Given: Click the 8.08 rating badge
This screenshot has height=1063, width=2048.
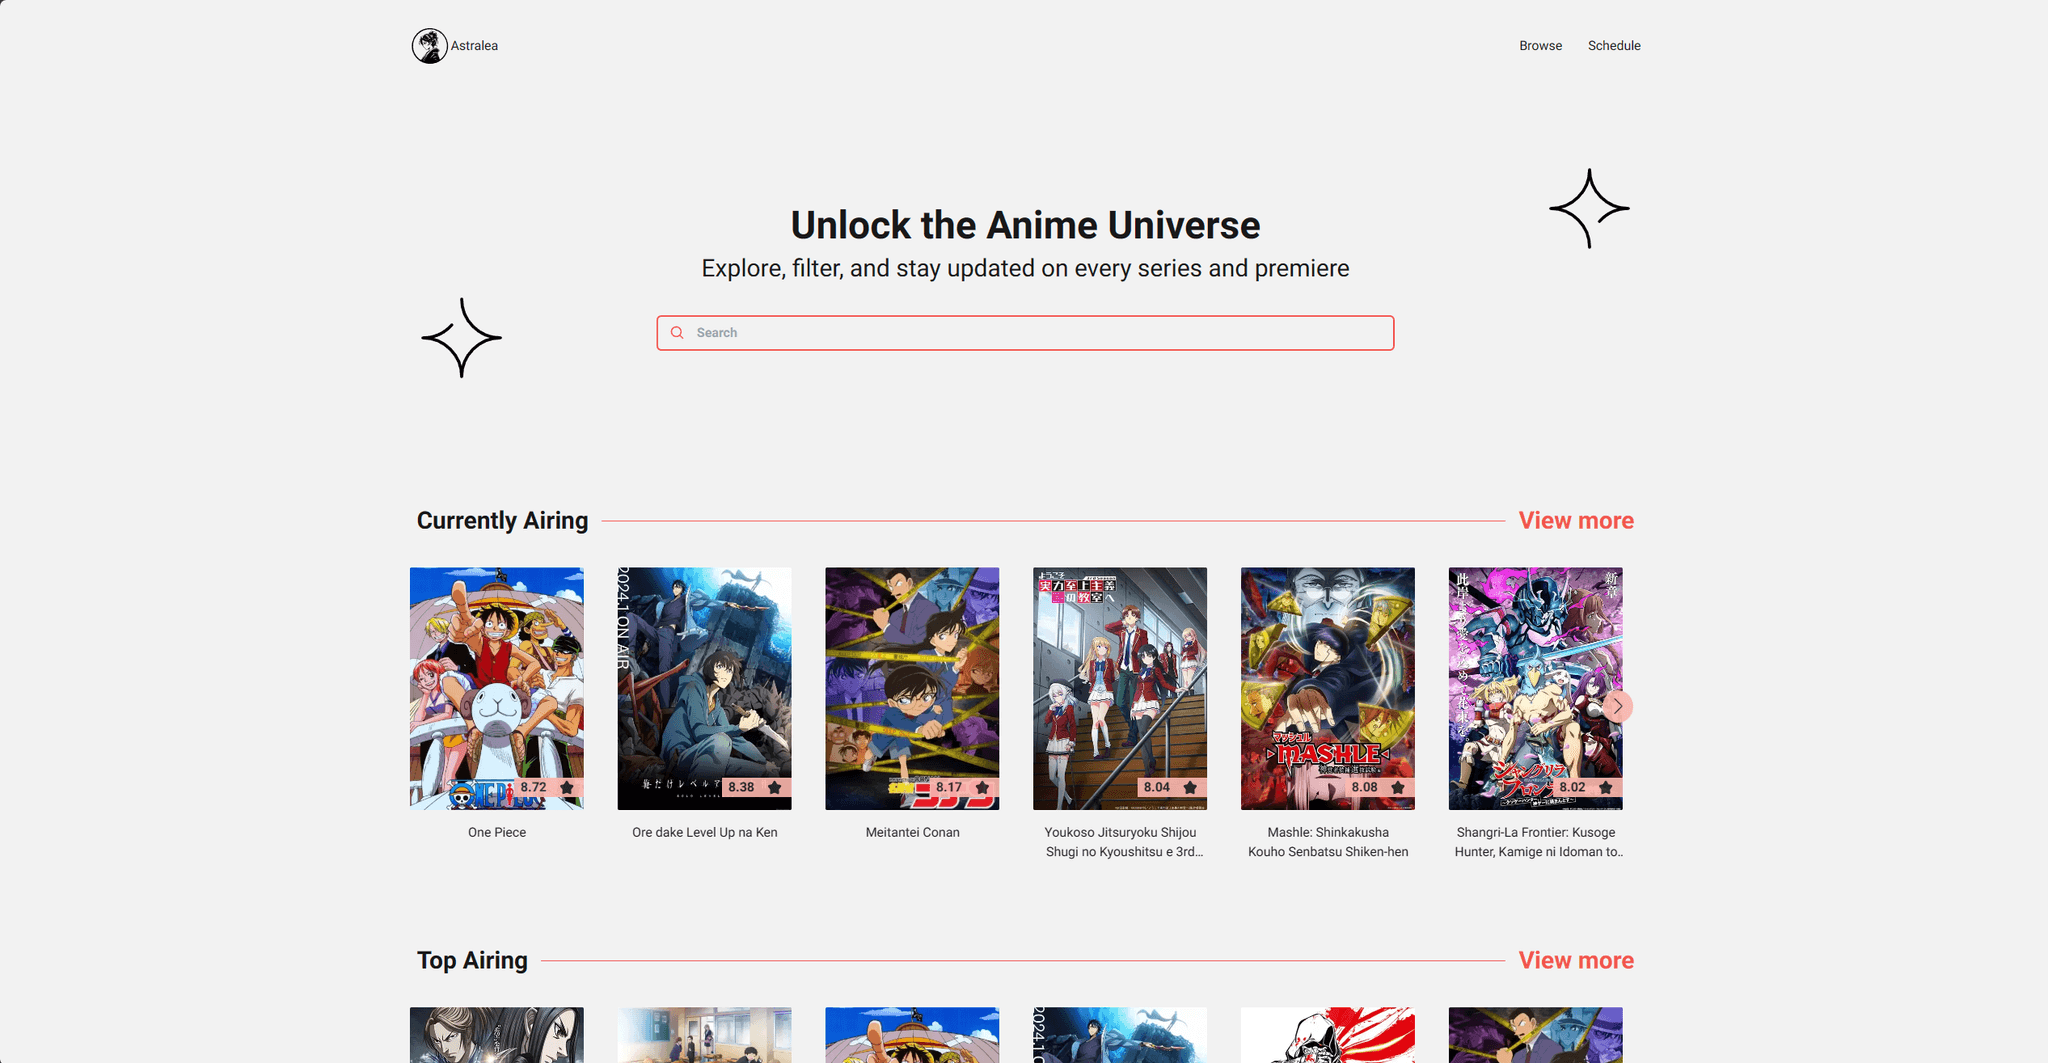Looking at the screenshot, I should (x=1380, y=788).
